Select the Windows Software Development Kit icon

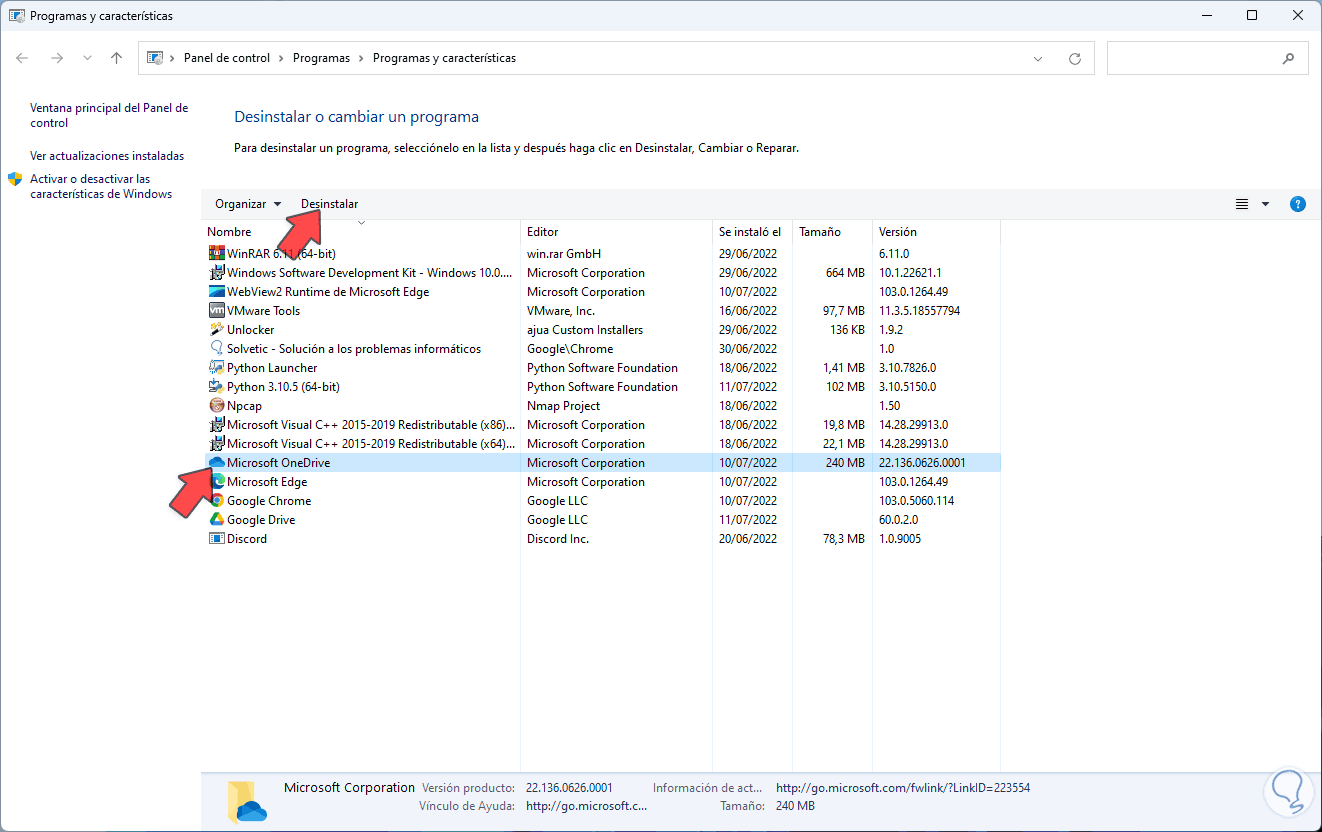click(x=217, y=273)
